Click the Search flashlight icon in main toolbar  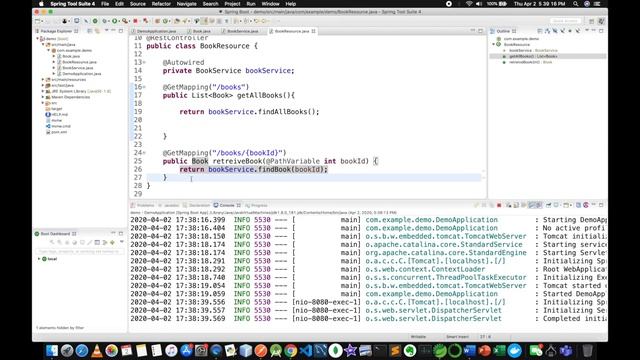[185, 21]
